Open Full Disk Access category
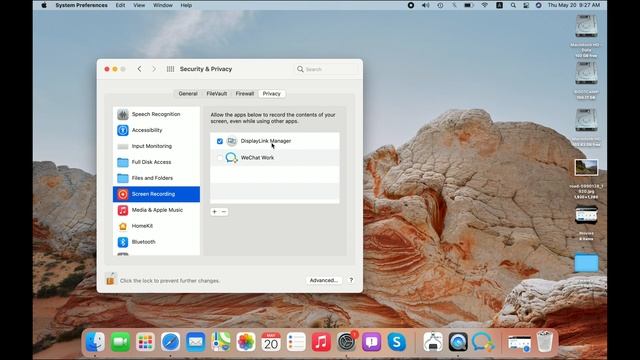Viewport: 640px width, 360px height. pyautogui.click(x=156, y=162)
